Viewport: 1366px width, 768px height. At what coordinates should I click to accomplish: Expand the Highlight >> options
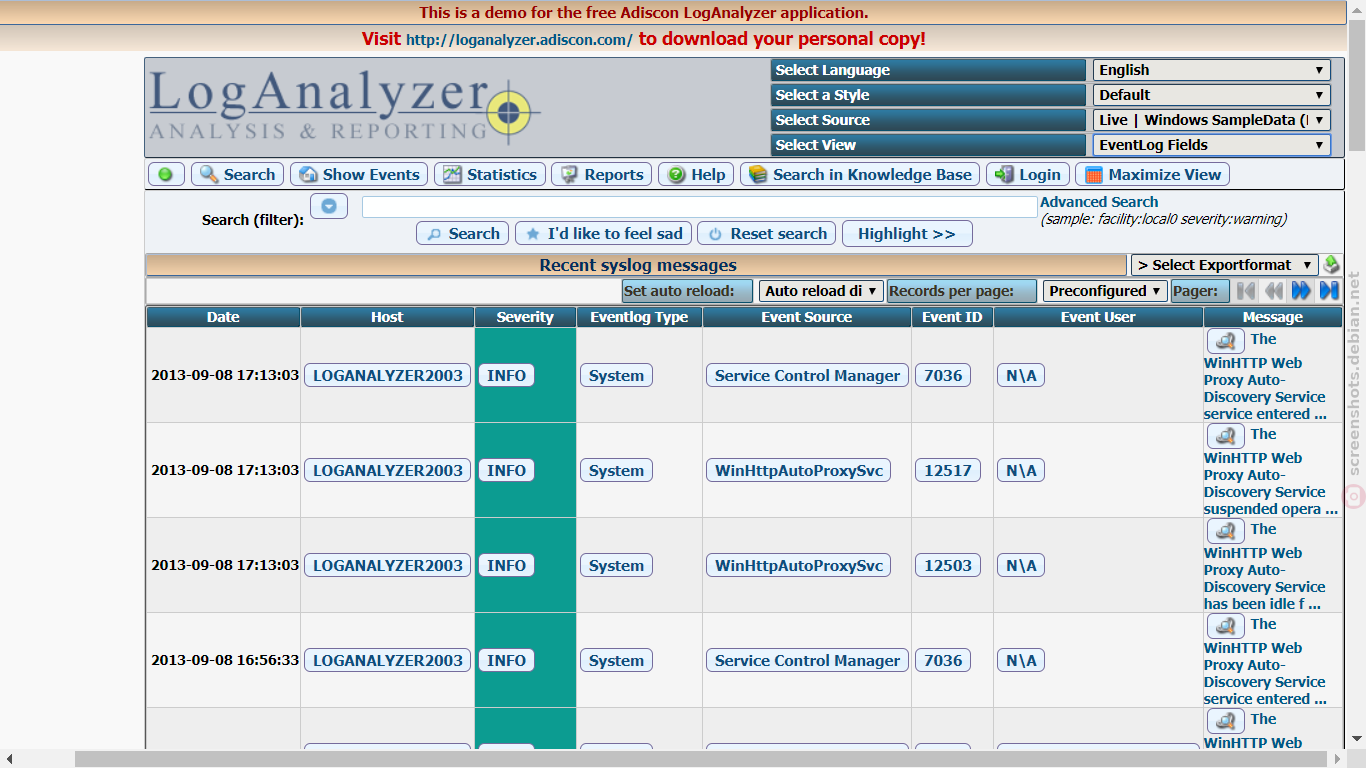[x=907, y=233]
